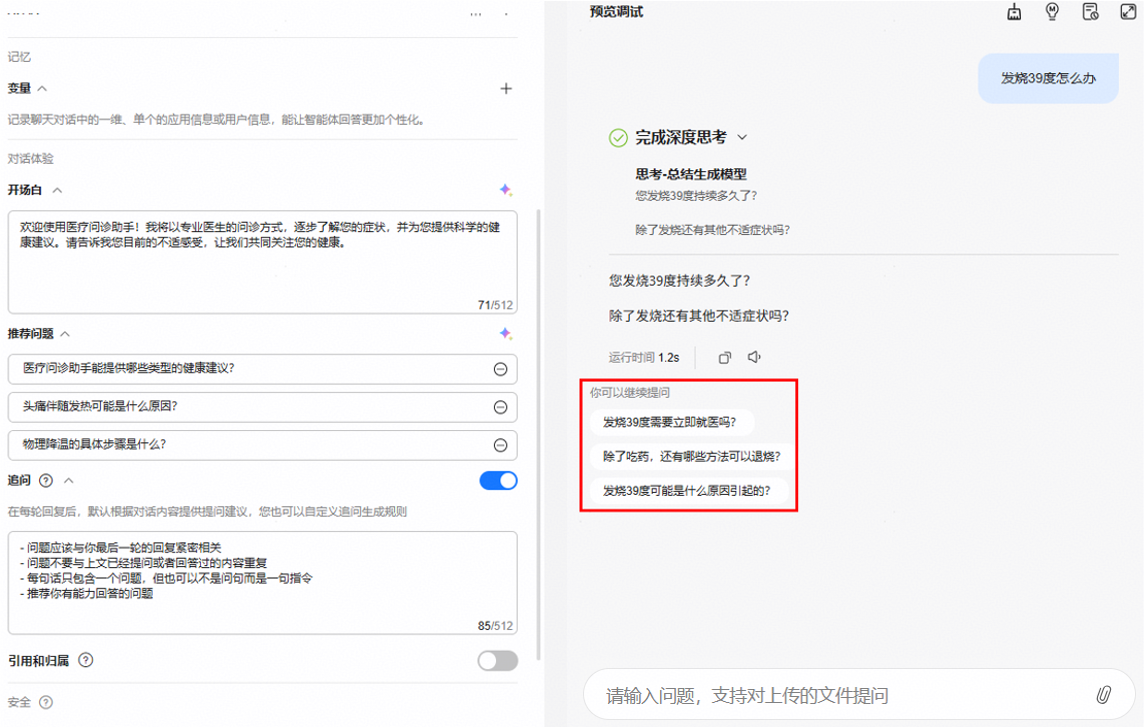This screenshot has height=727, width=1144.
Task: Turn off the 追问 toggle switch
Action: click(498, 480)
